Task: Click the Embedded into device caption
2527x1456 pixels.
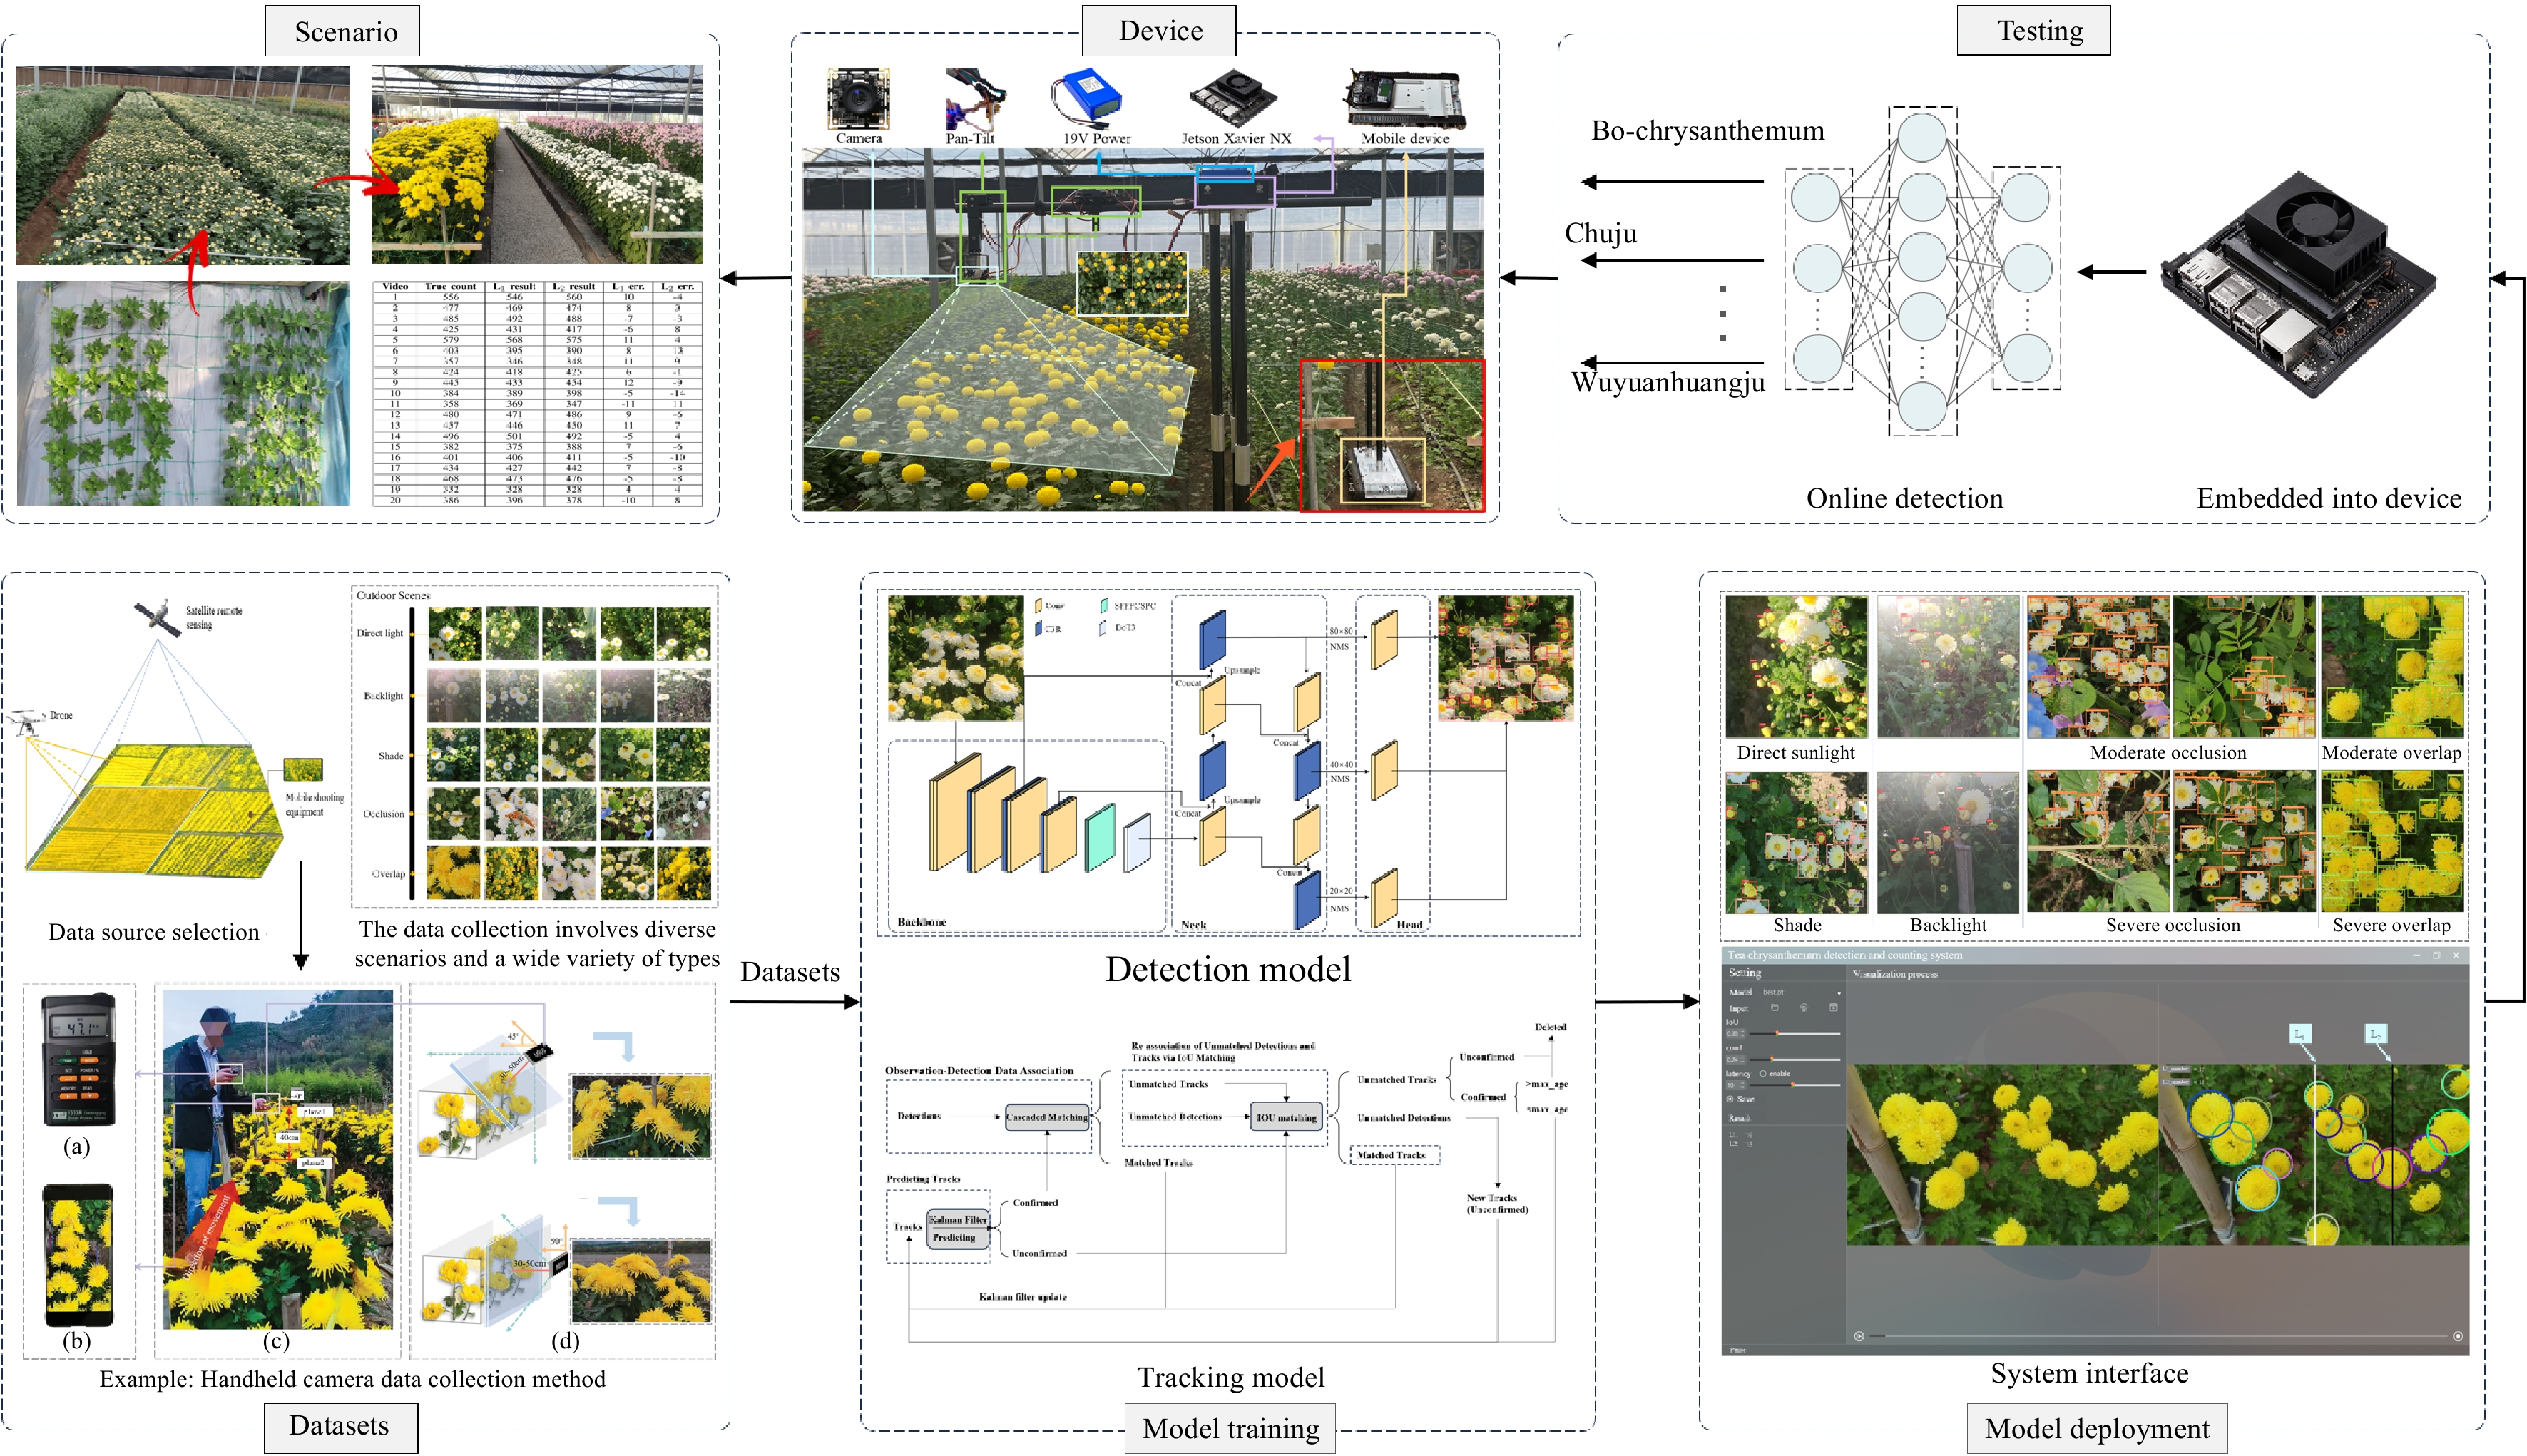Action: point(2329,498)
